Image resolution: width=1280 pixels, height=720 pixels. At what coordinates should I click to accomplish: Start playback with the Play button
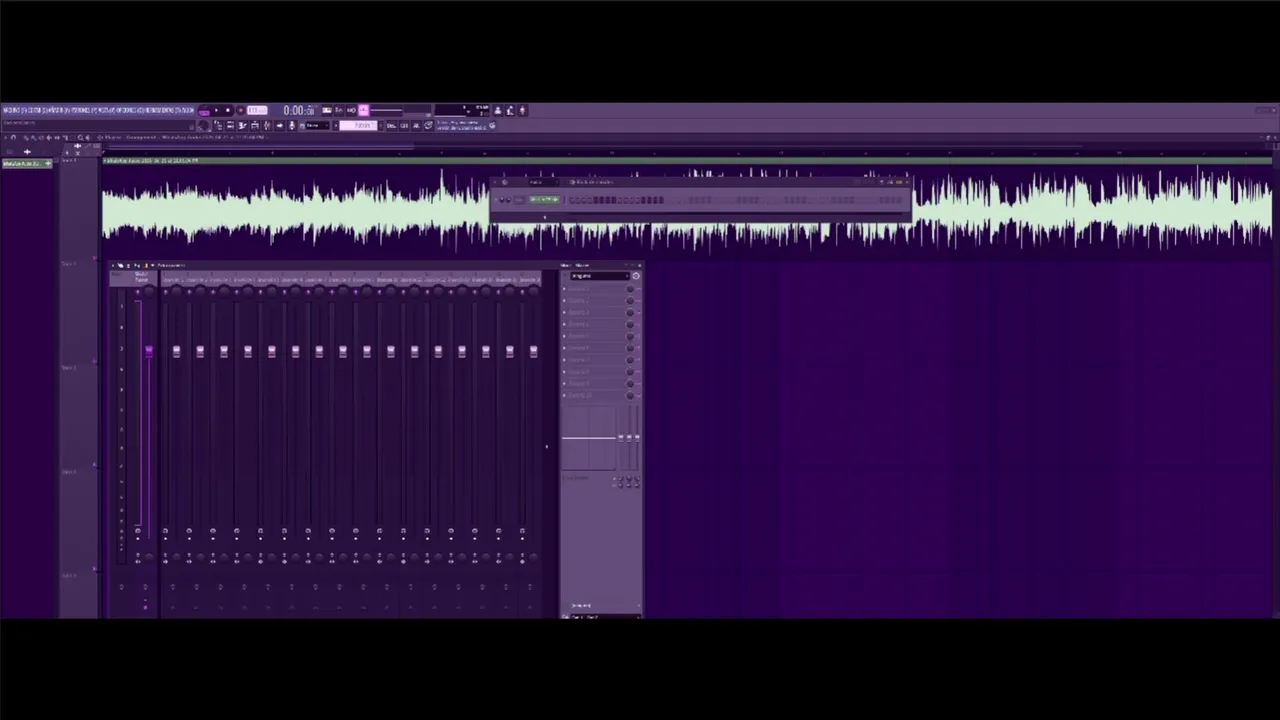pos(217,110)
